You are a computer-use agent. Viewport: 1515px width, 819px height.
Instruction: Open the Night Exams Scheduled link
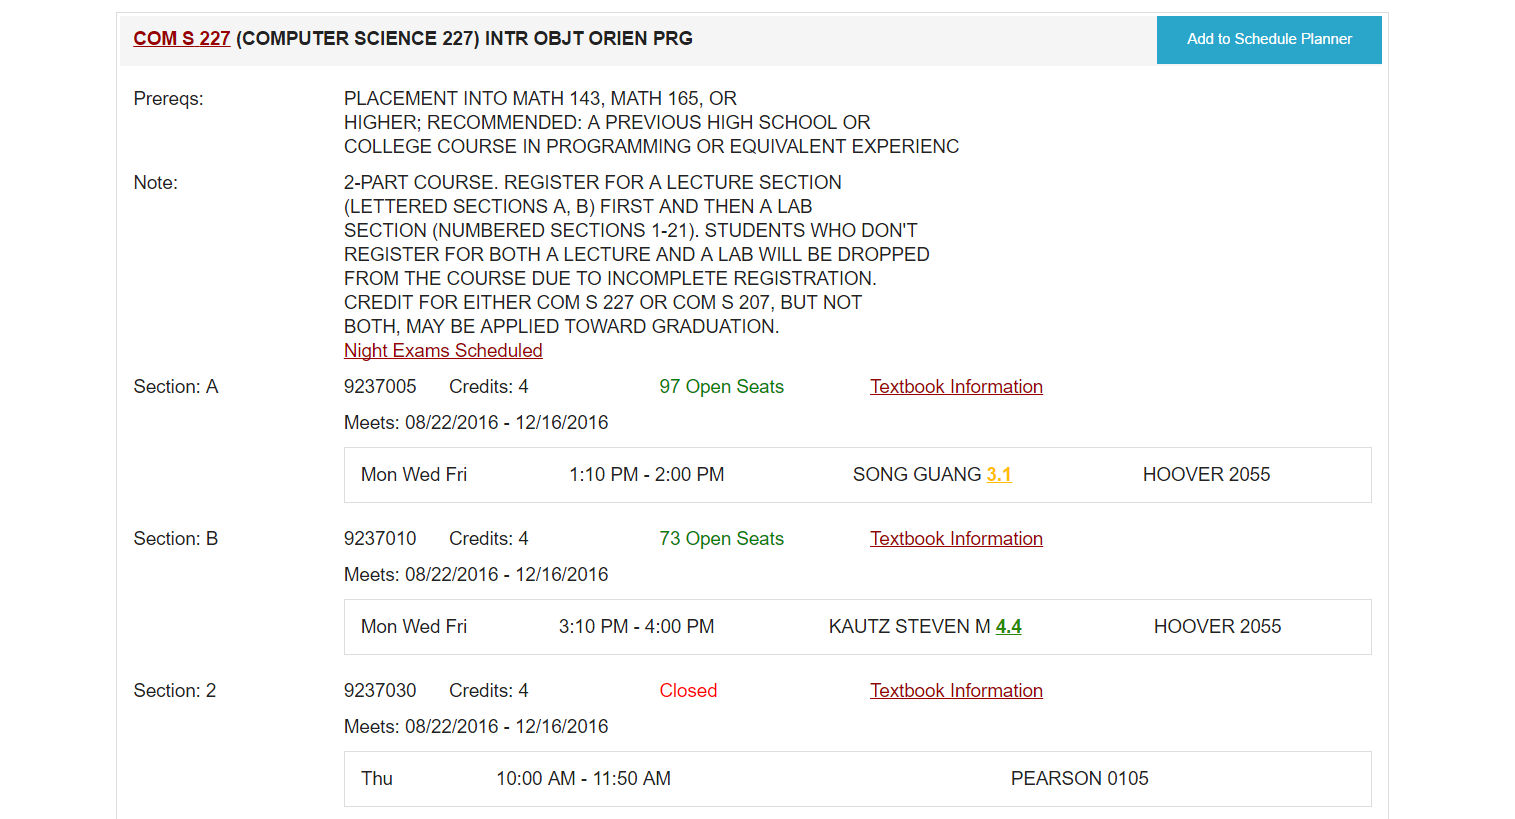pyautogui.click(x=443, y=351)
